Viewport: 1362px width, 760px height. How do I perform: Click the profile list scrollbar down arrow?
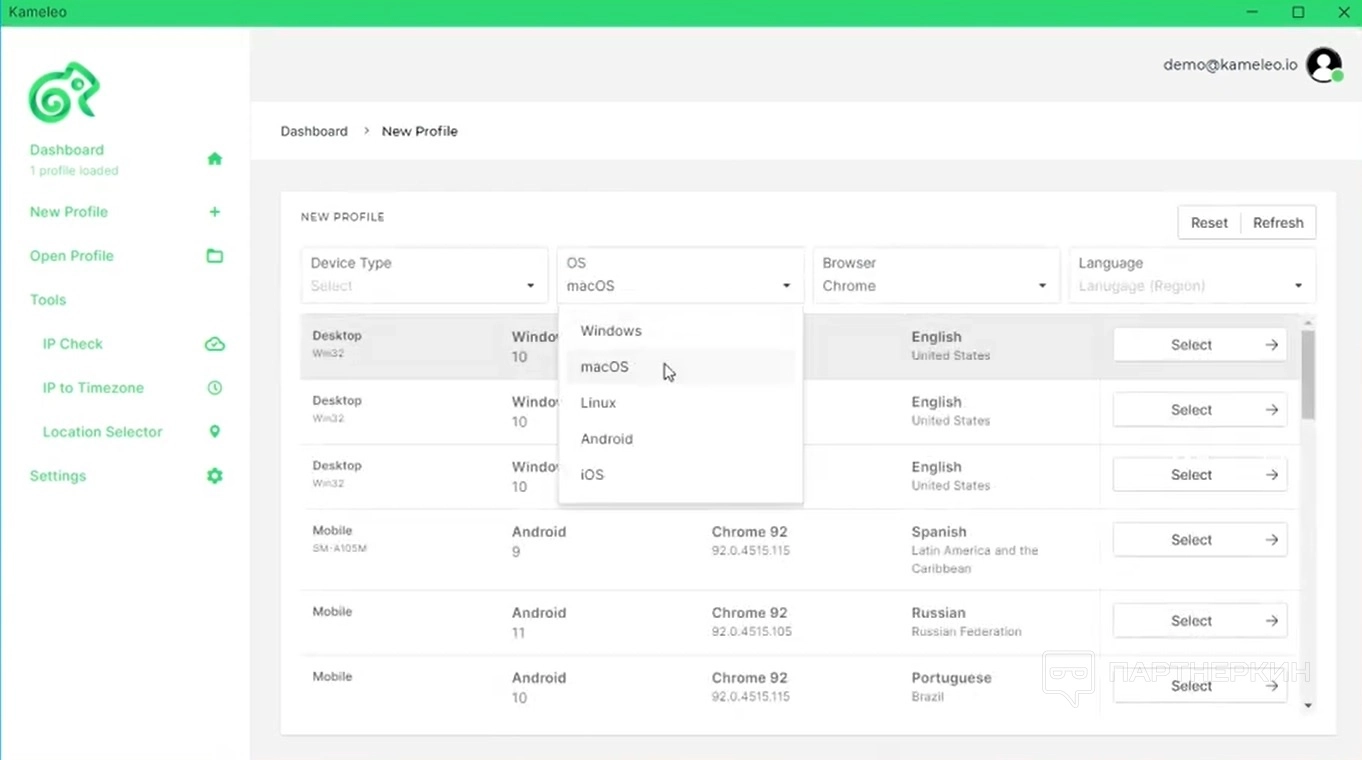click(1308, 706)
